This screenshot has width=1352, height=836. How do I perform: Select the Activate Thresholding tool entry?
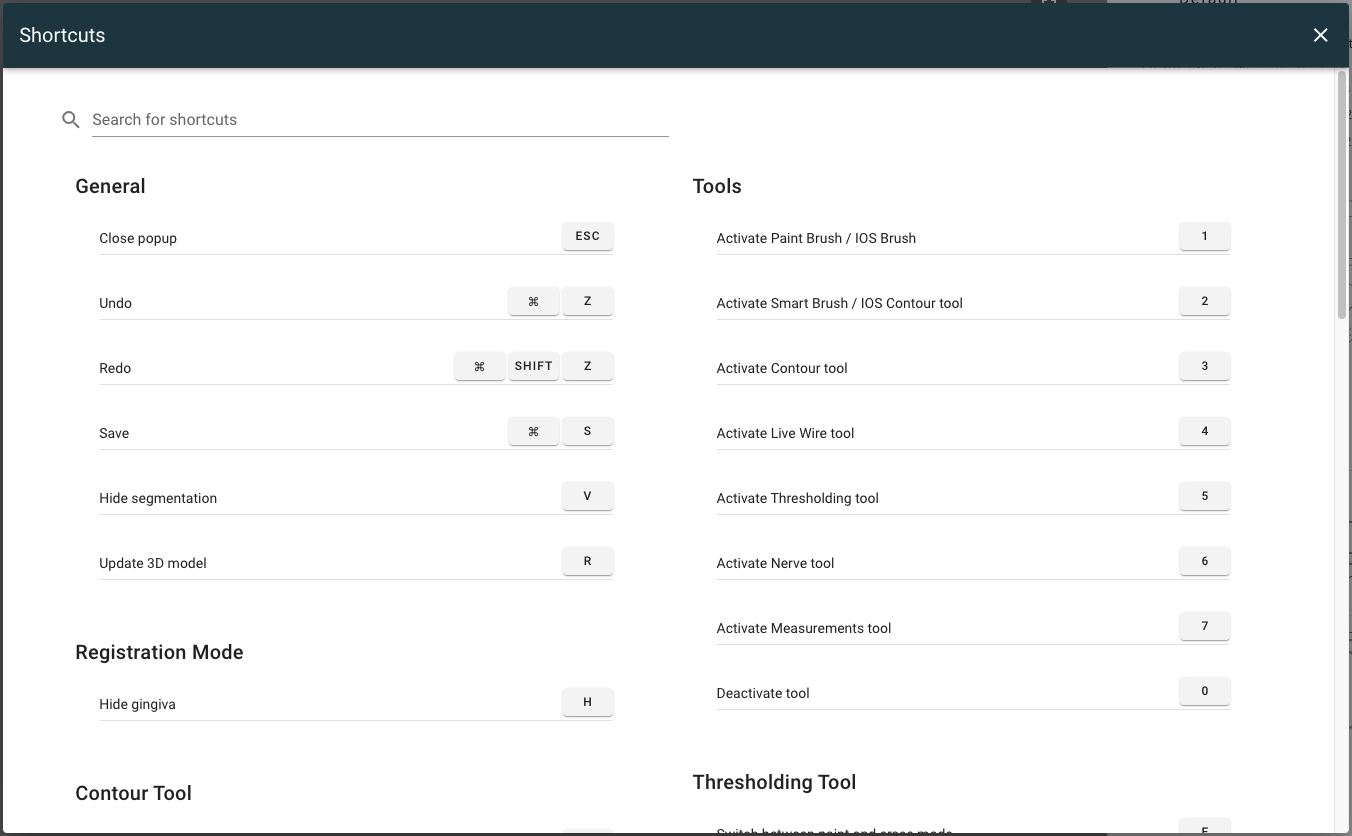tap(797, 498)
